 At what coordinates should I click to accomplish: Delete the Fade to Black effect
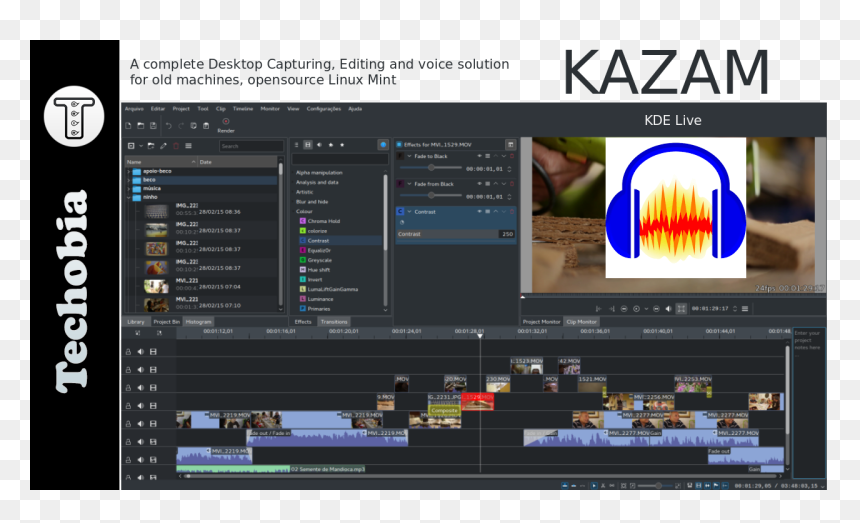(x=512, y=156)
